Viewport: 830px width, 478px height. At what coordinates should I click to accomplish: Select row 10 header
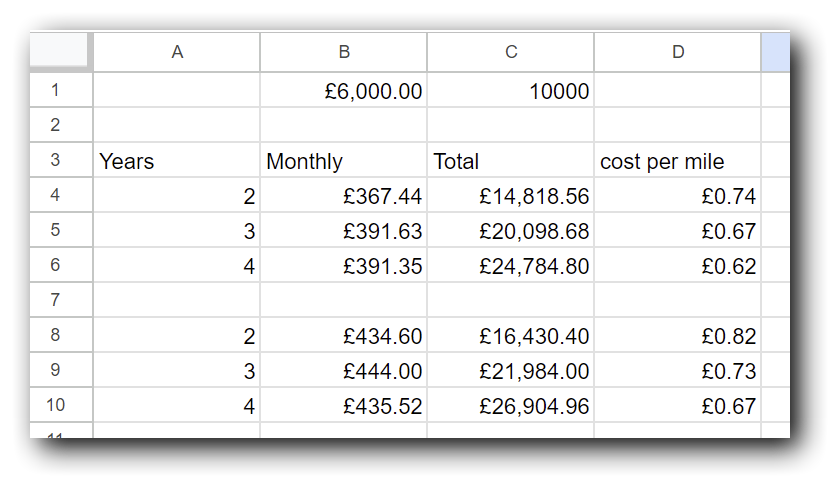[x=55, y=405]
